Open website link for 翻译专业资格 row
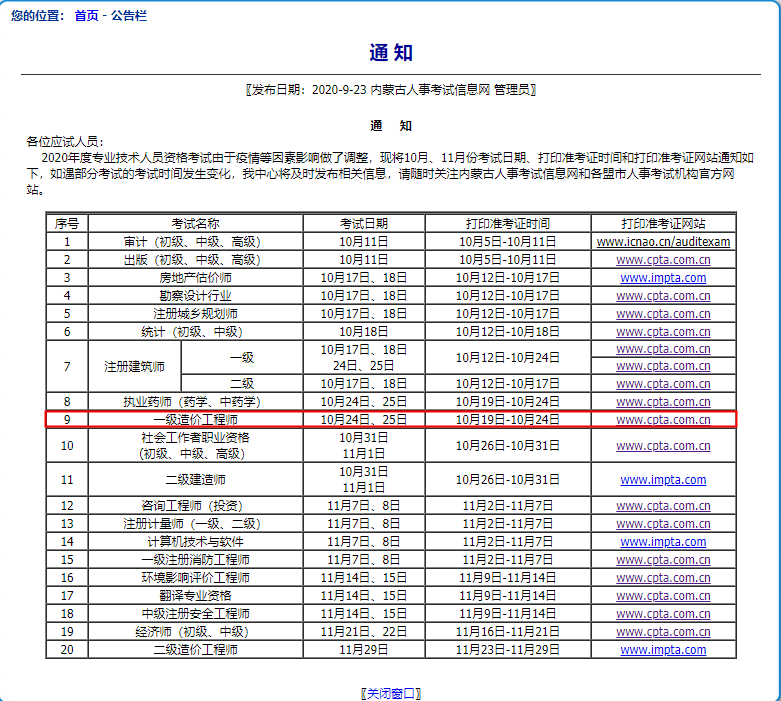781x701 pixels. pos(663,595)
